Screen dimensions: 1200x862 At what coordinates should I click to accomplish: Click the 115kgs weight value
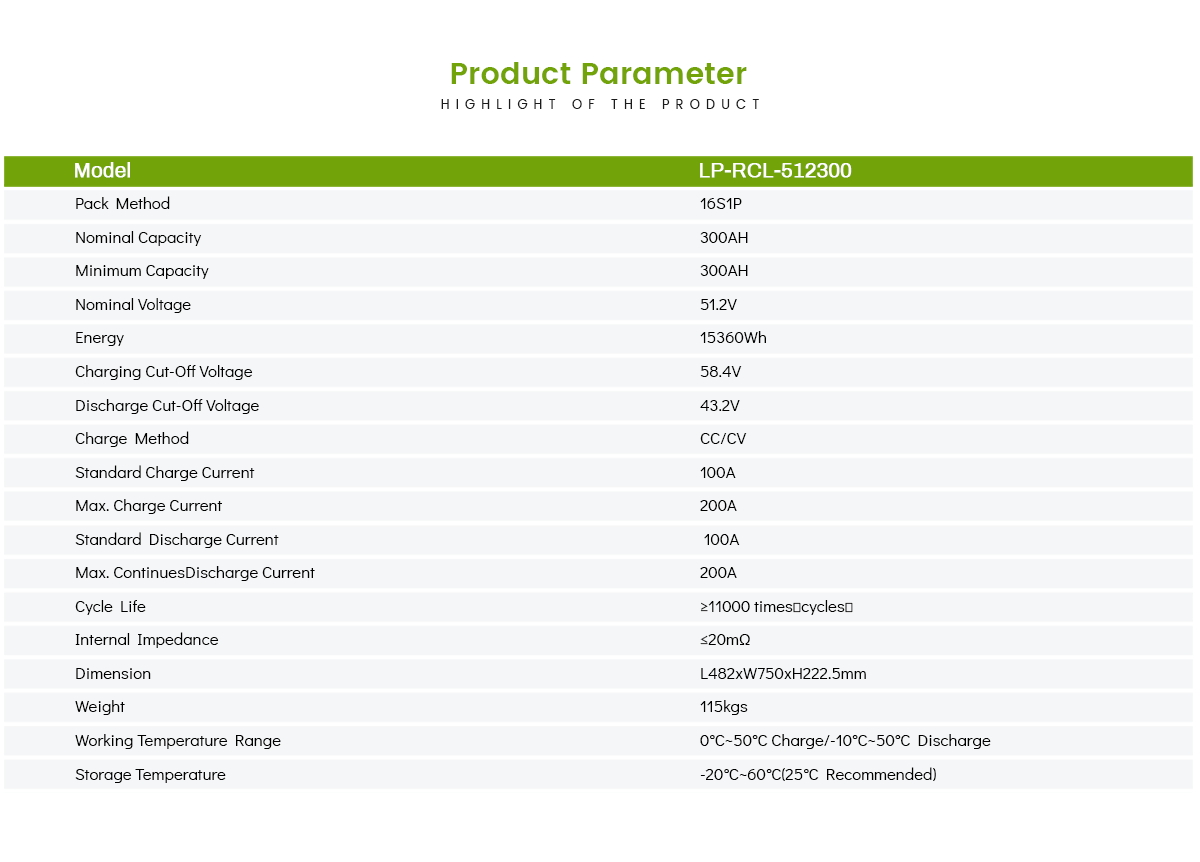point(723,707)
